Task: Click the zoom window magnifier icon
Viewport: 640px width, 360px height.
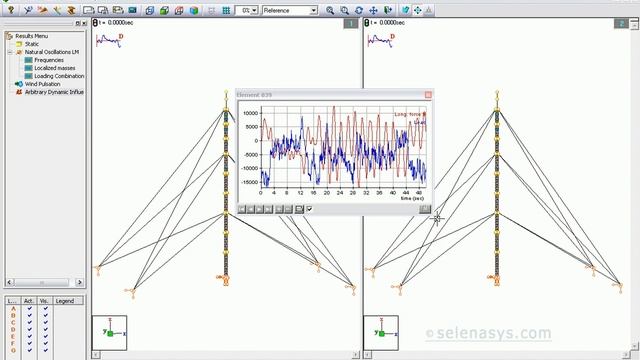Action: click(344, 10)
